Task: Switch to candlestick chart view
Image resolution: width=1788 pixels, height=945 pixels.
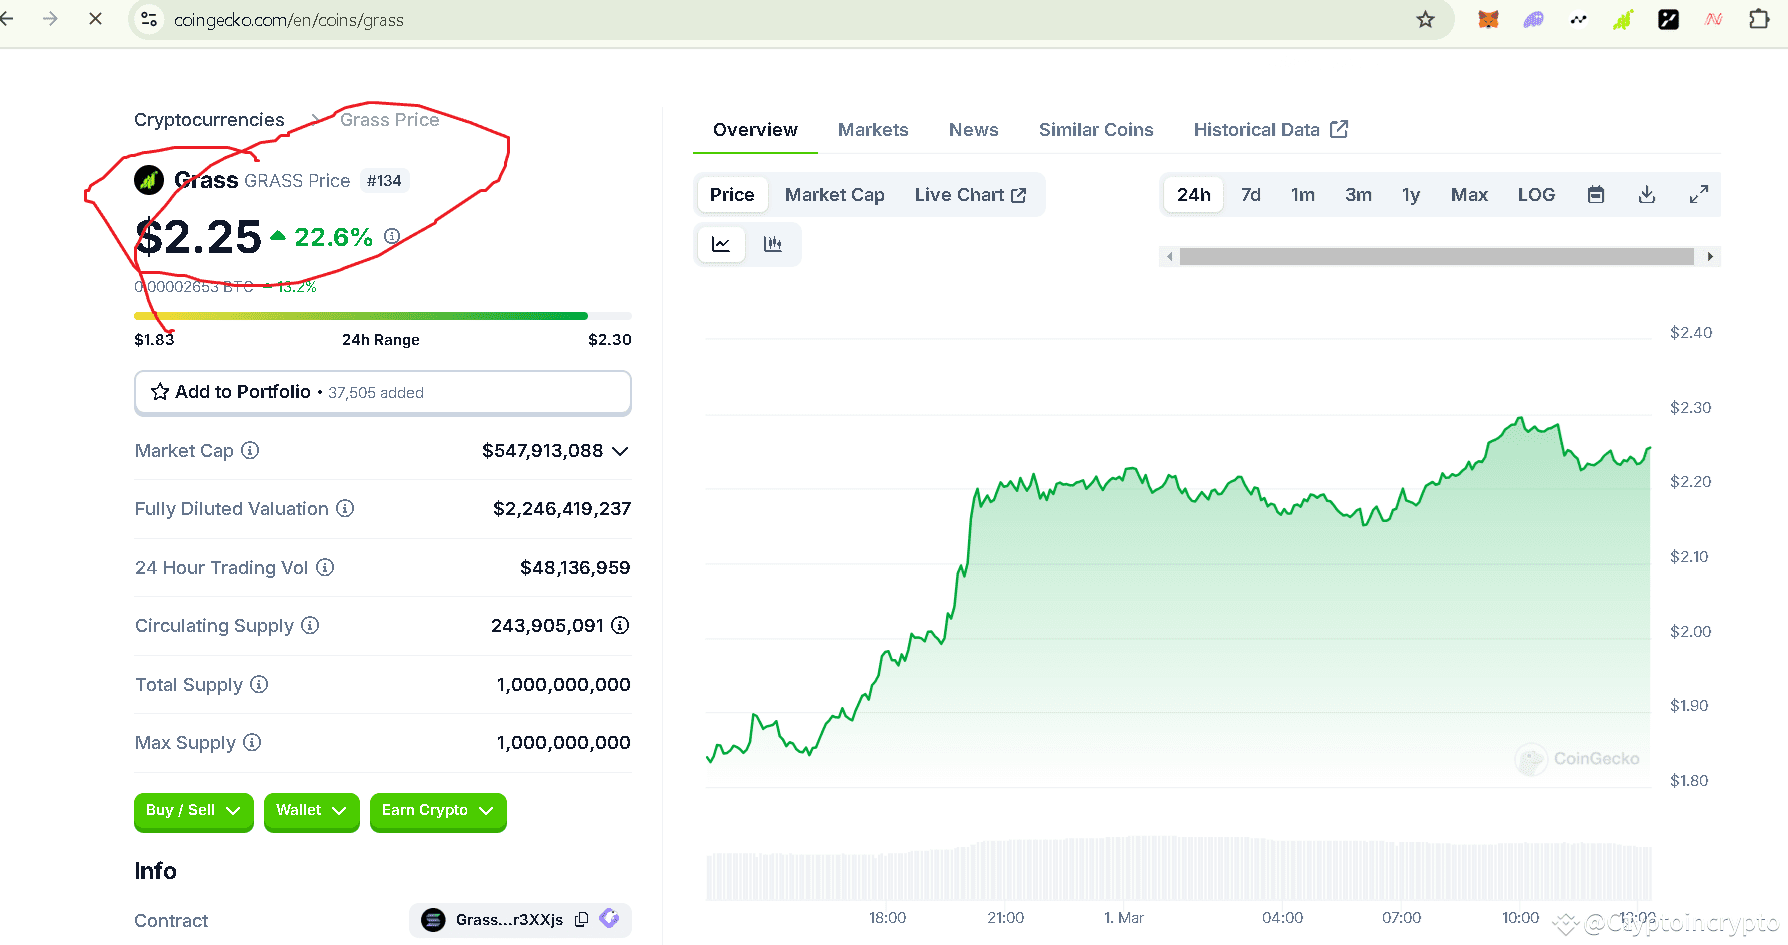Action: pyautogui.click(x=773, y=244)
